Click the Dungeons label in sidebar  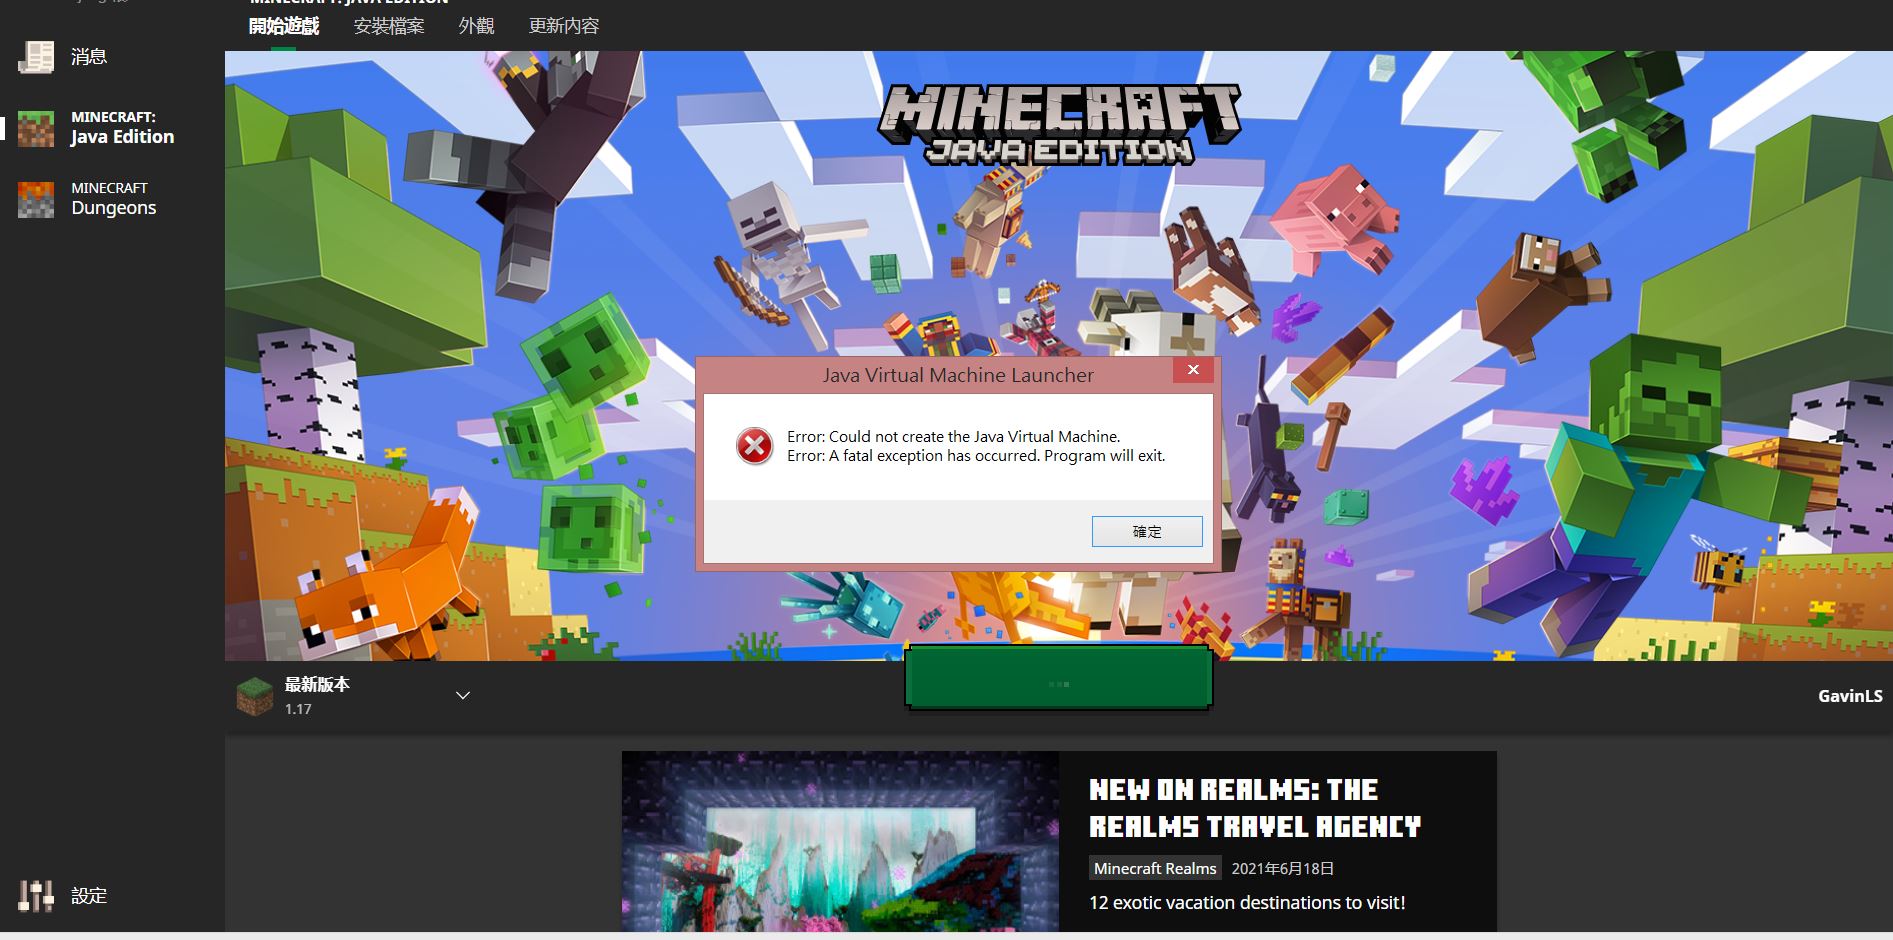click(x=114, y=208)
